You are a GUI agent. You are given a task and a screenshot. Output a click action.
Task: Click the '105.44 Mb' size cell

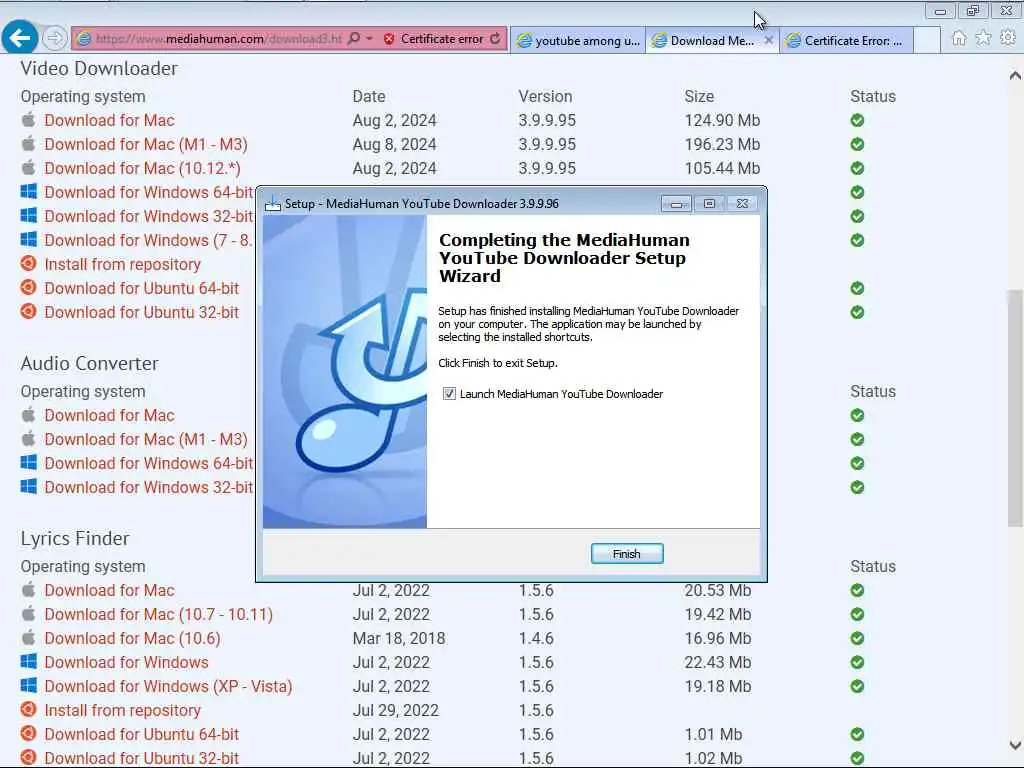722,168
